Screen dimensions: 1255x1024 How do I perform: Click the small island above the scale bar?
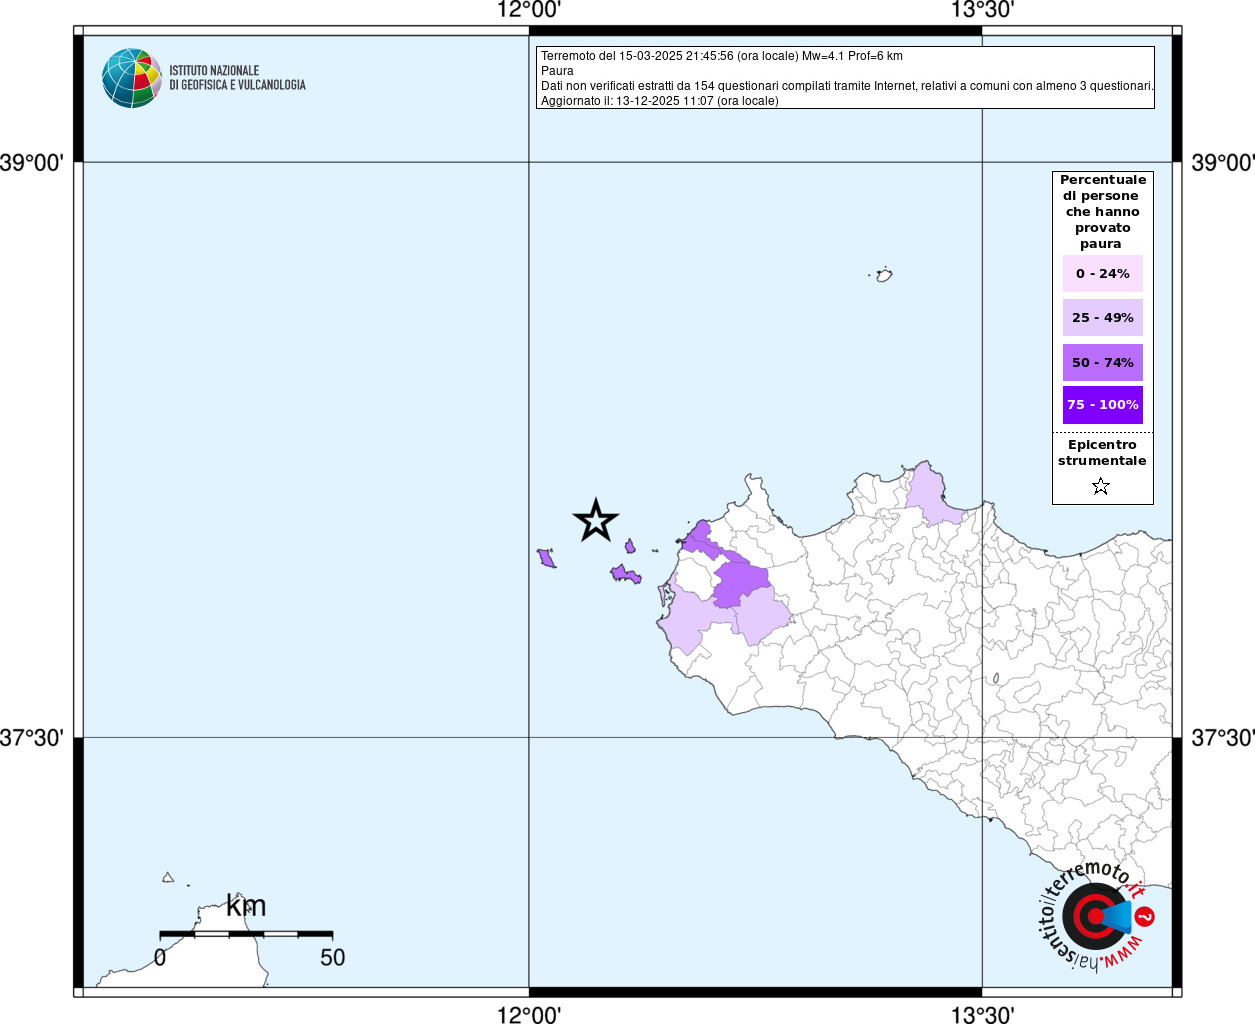pos(168,878)
